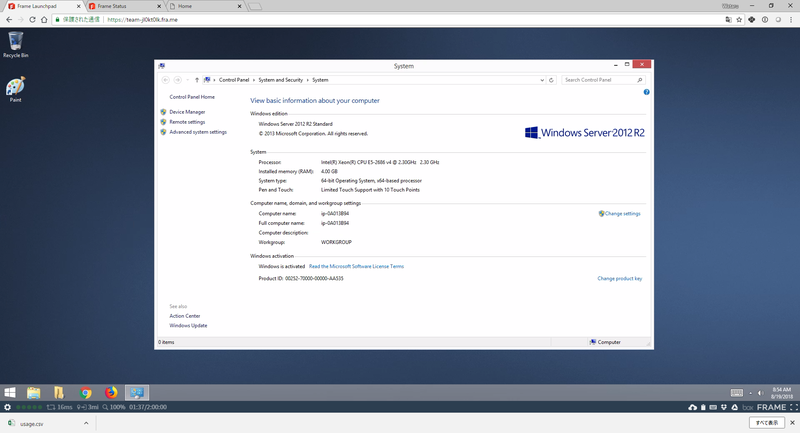Click the System window help icon
The height and width of the screenshot is (433, 800).
tap(646, 92)
